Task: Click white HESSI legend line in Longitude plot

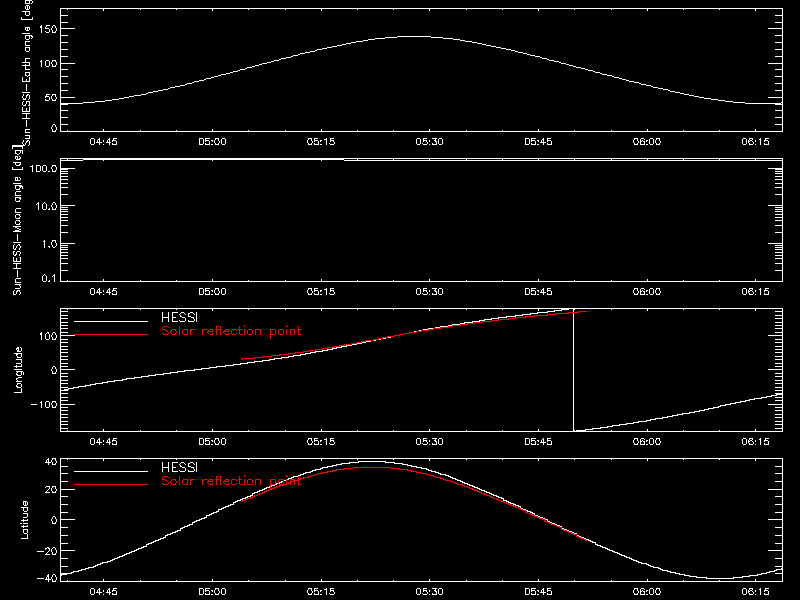Action: point(111,321)
